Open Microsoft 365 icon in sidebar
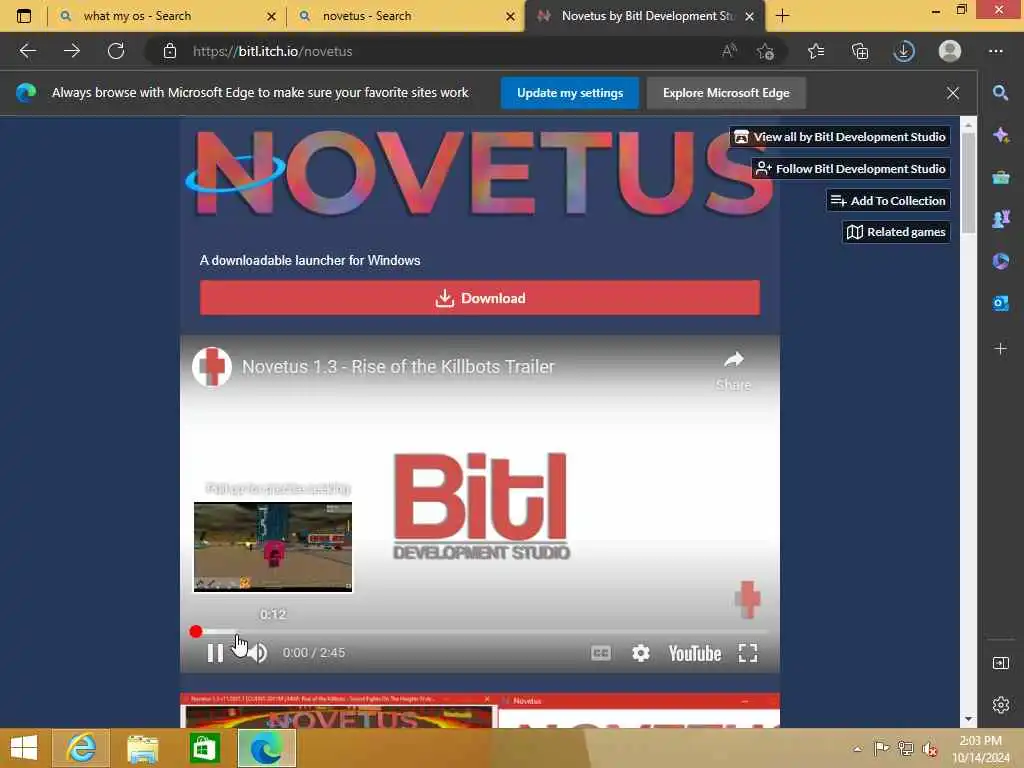This screenshot has height=768, width=1024. click(1000, 261)
